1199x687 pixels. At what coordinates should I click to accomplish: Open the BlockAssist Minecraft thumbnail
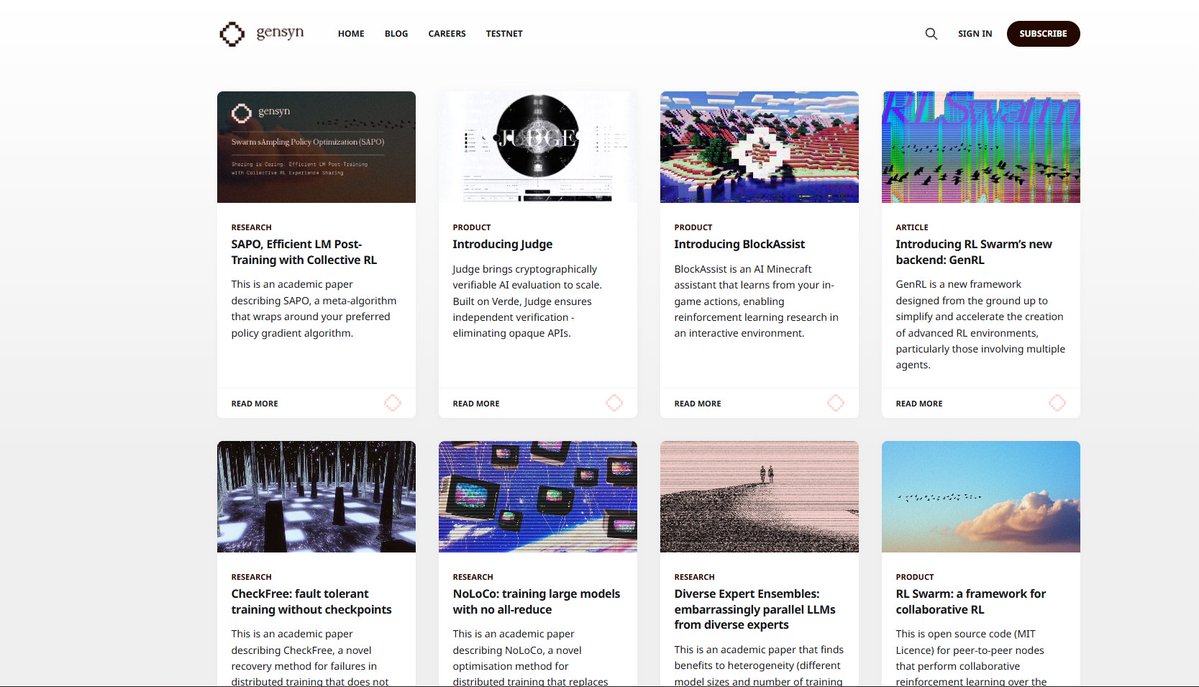(x=759, y=147)
